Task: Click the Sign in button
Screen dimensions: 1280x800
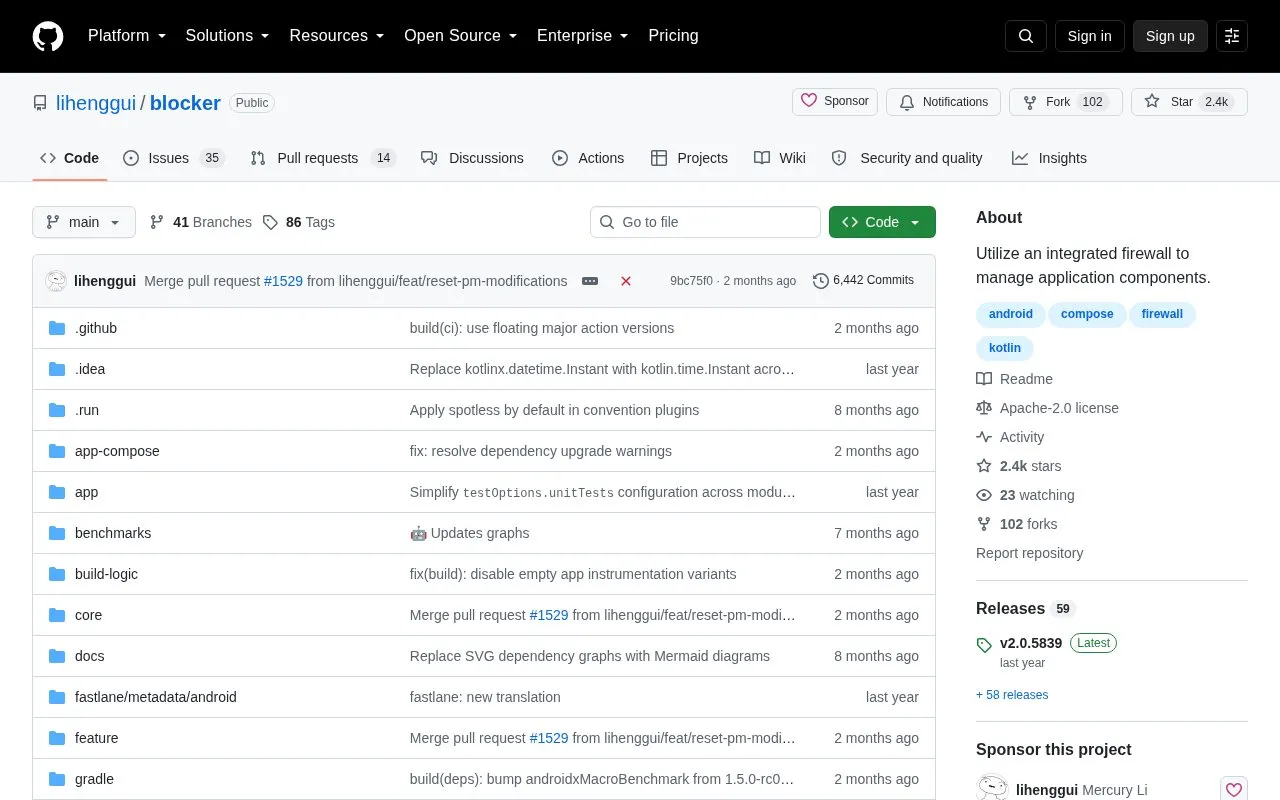Action: click(x=1089, y=36)
